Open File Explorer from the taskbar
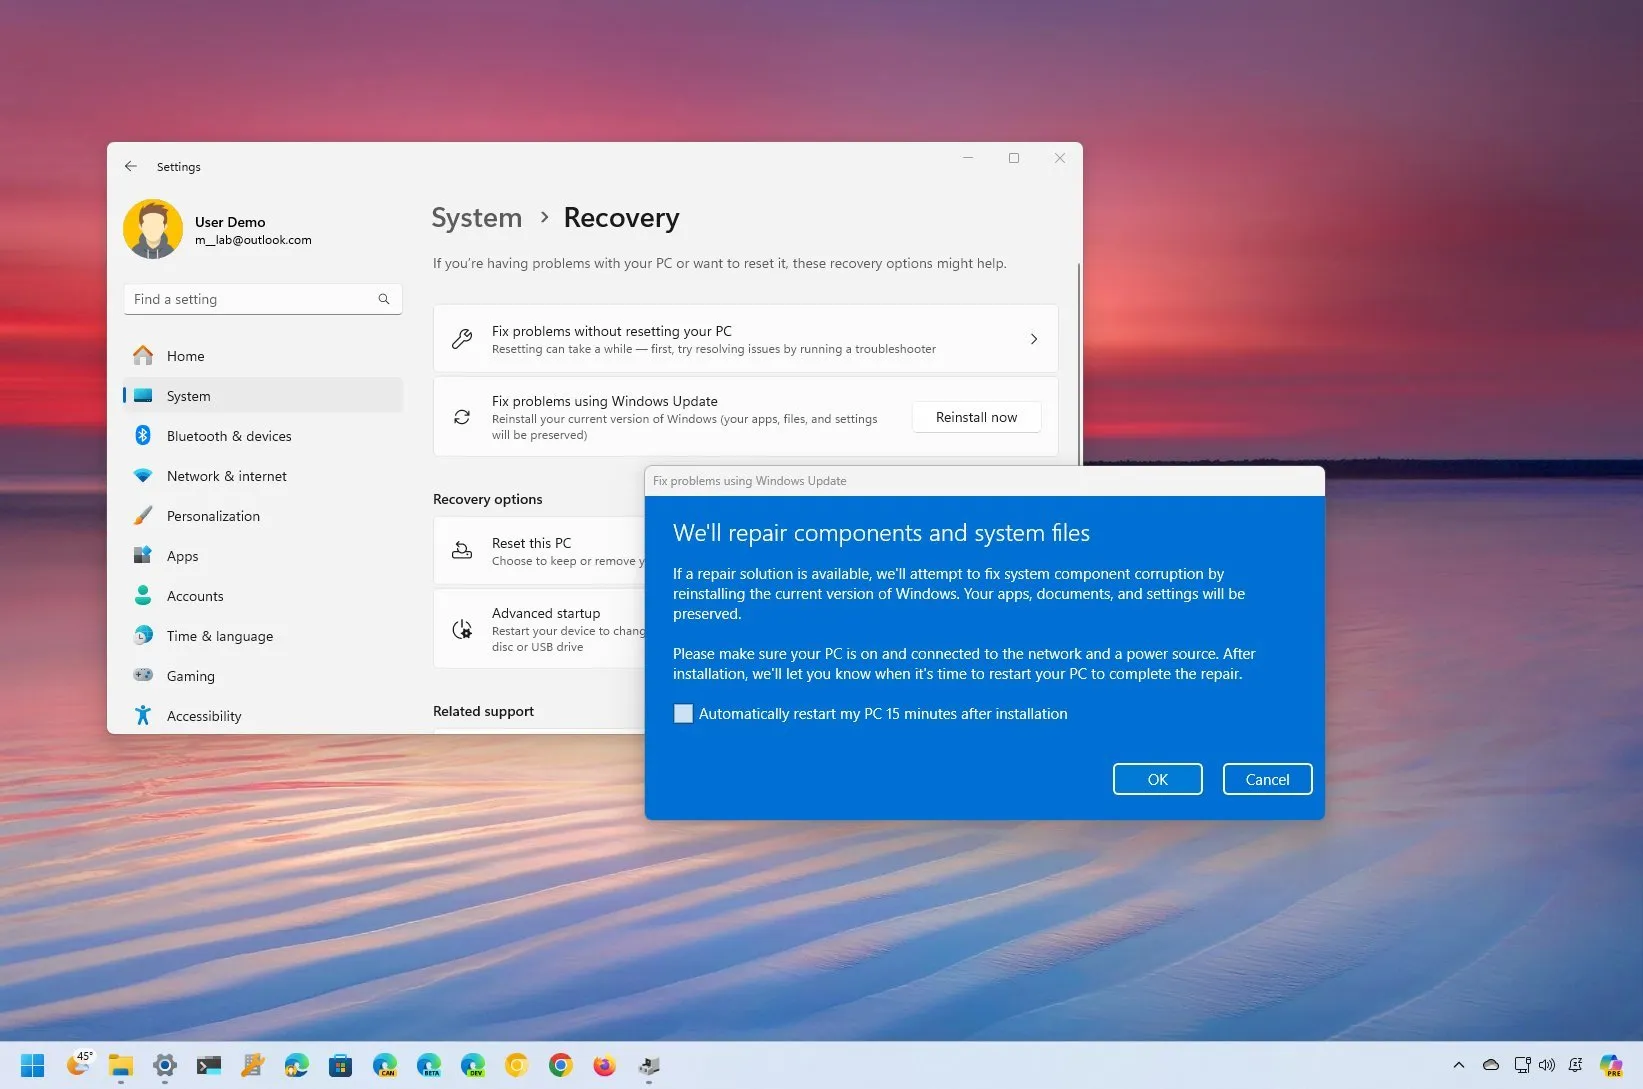The width and height of the screenshot is (1643, 1089). pyautogui.click(x=121, y=1066)
